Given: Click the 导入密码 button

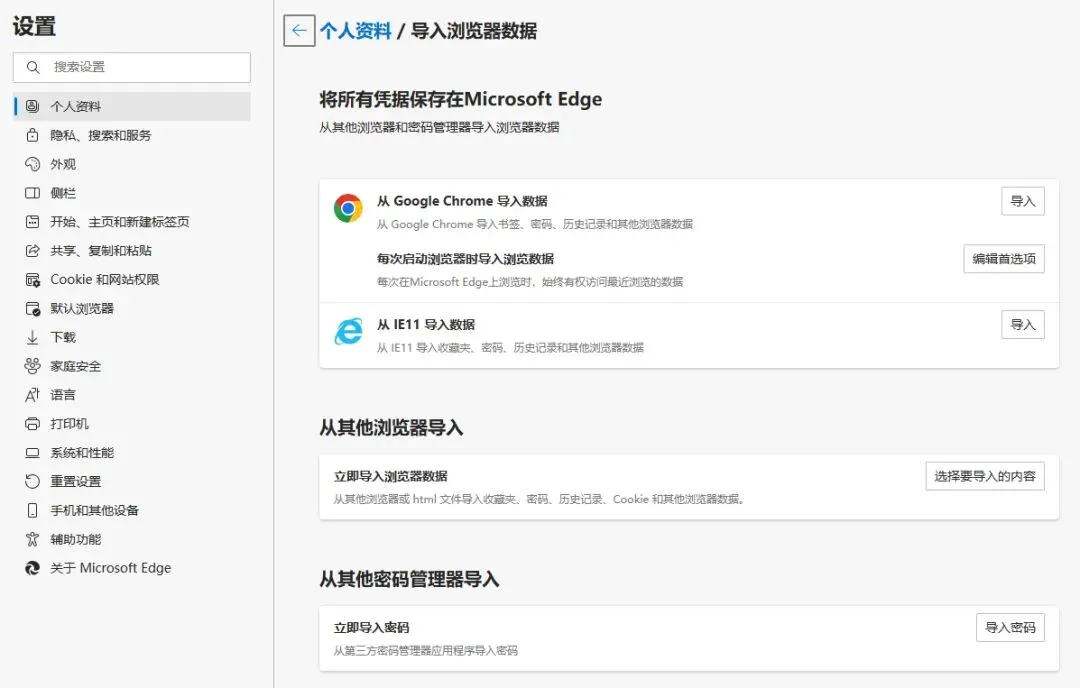Looking at the screenshot, I should 1010,627.
